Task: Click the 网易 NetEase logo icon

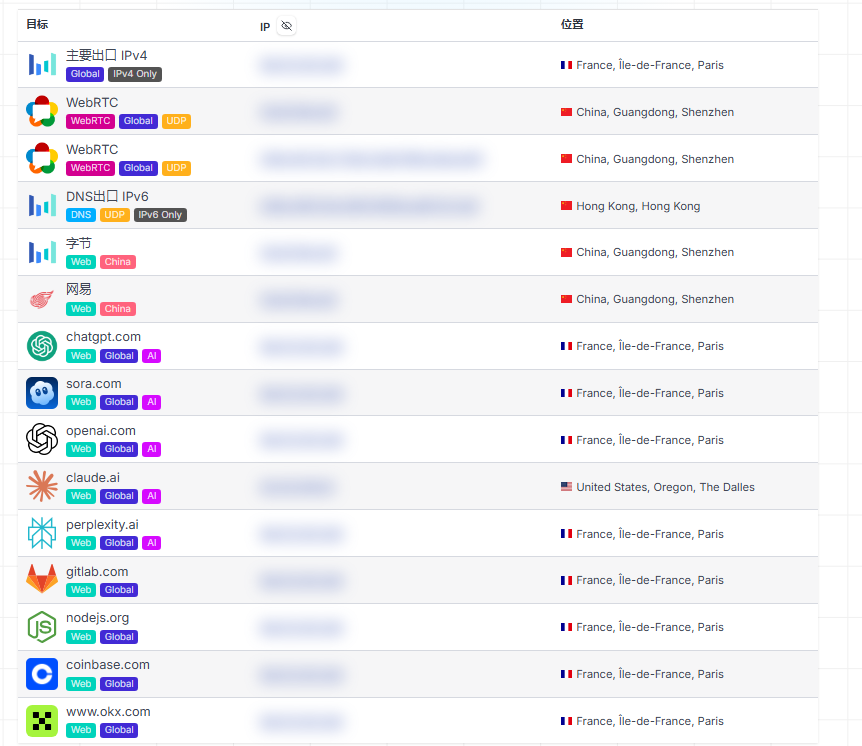Action: point(42,299)
